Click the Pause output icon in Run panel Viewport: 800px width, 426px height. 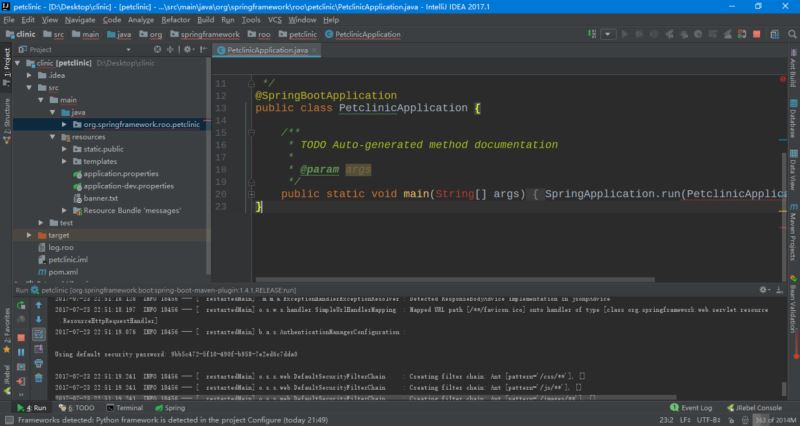coord(21,352)
